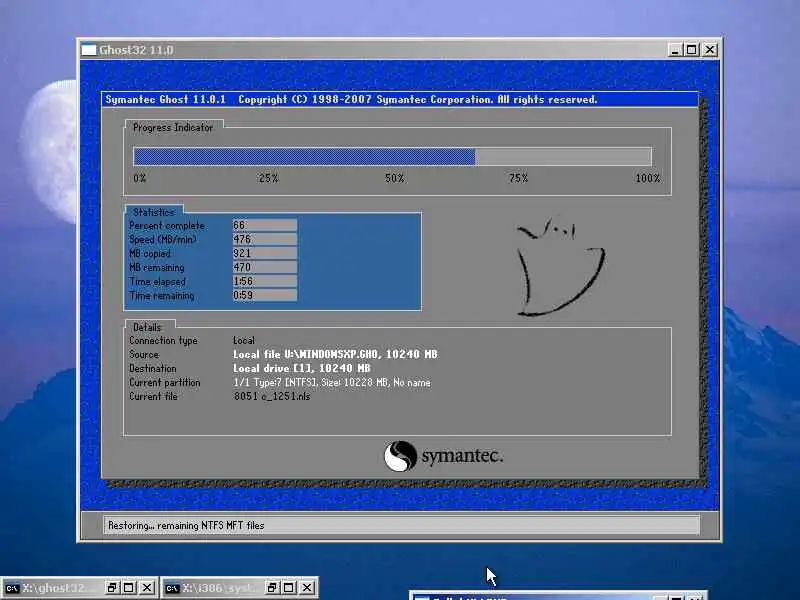
Task: Click the Ghost32 11.0 title bar icon
Action: point(89,50)
